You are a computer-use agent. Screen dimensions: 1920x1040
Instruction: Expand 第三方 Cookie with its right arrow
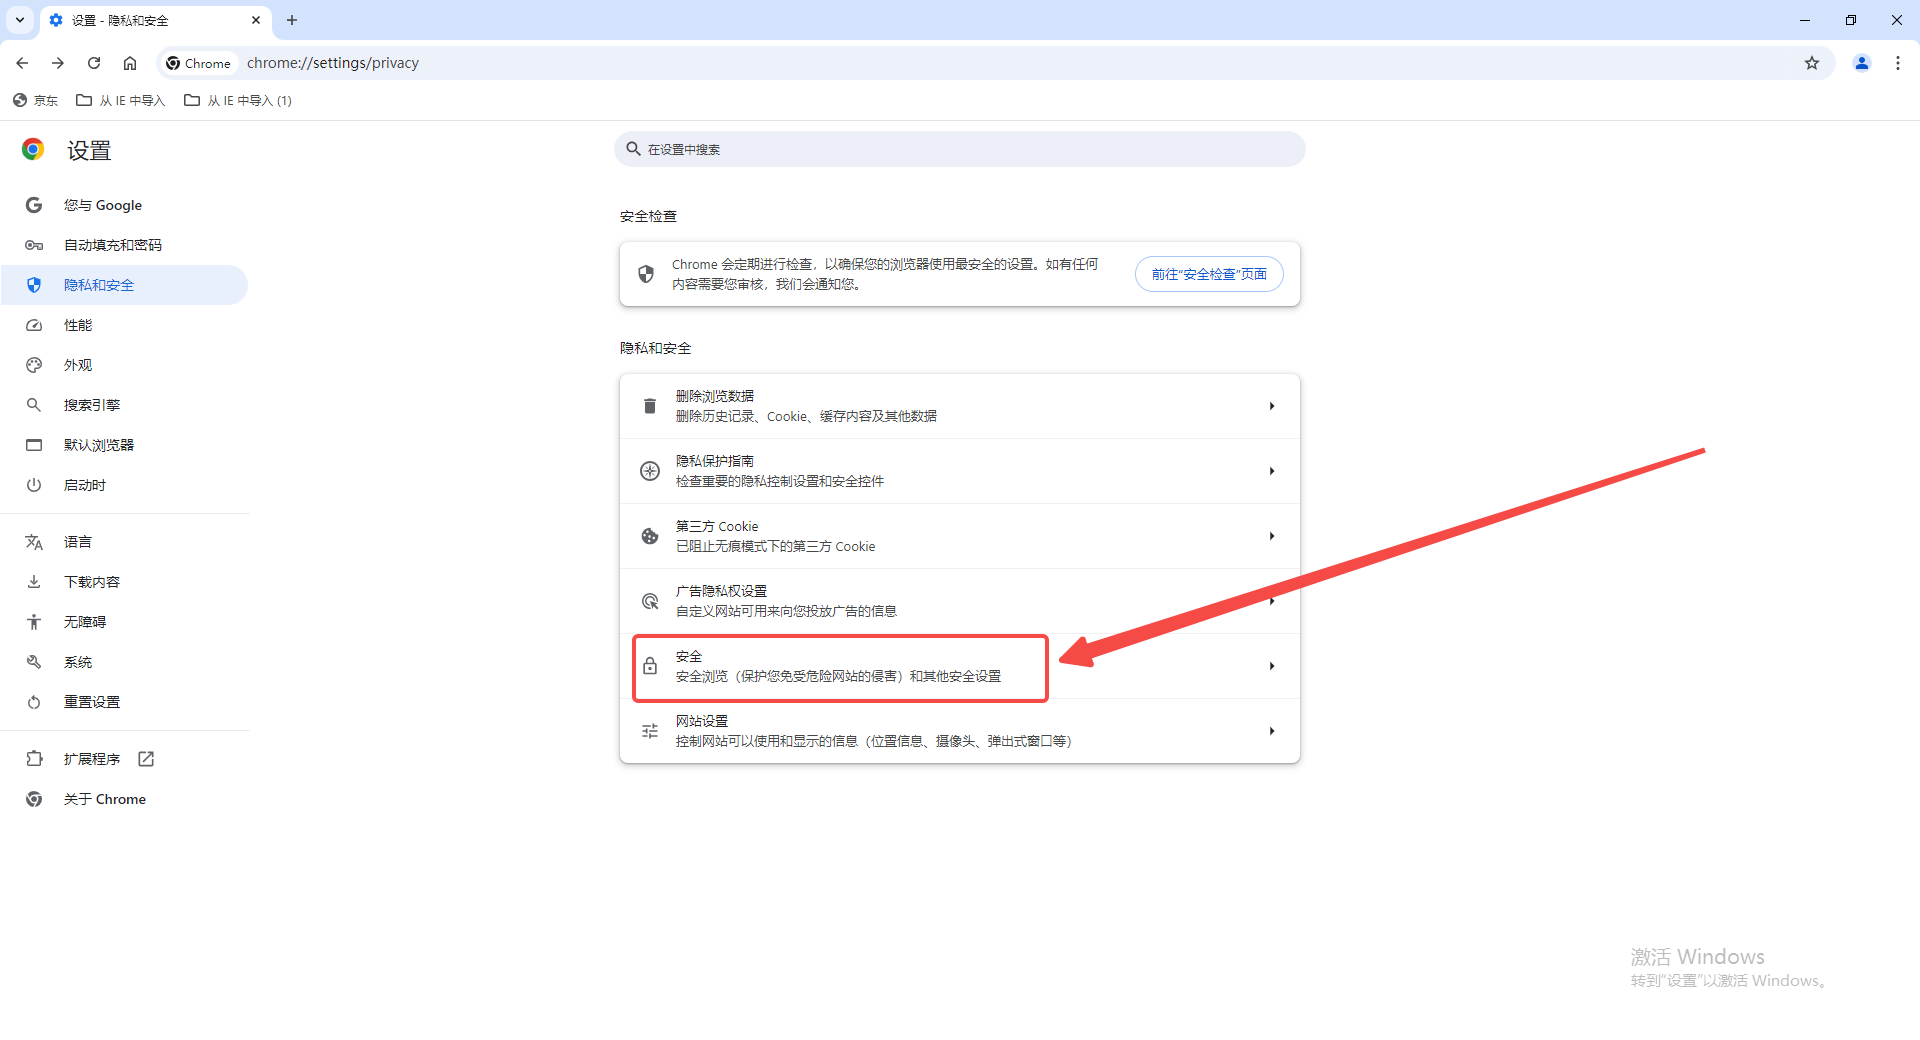click(1272, 536)
